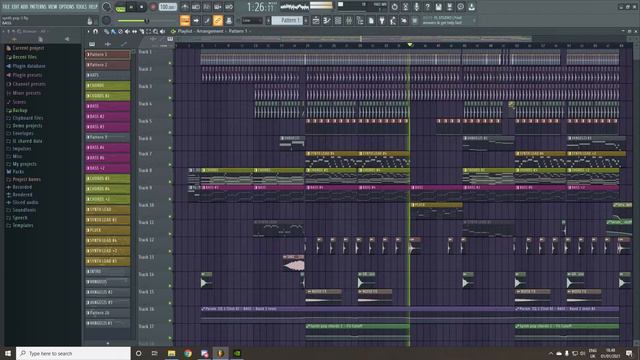The image size is (640, 360).
Task: Select the playlist Paint brush tool
Action: pyautogui.click(x=113, y=31)
